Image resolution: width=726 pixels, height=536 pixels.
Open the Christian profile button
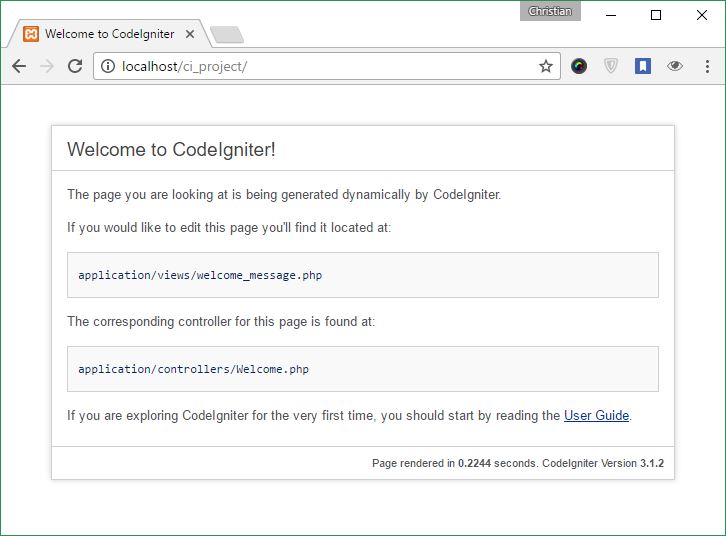550,11
